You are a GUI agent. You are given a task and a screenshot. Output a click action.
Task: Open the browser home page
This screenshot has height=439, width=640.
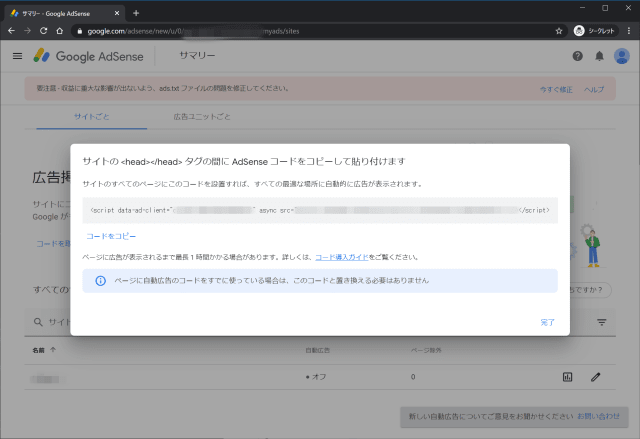tap(60, 31)
